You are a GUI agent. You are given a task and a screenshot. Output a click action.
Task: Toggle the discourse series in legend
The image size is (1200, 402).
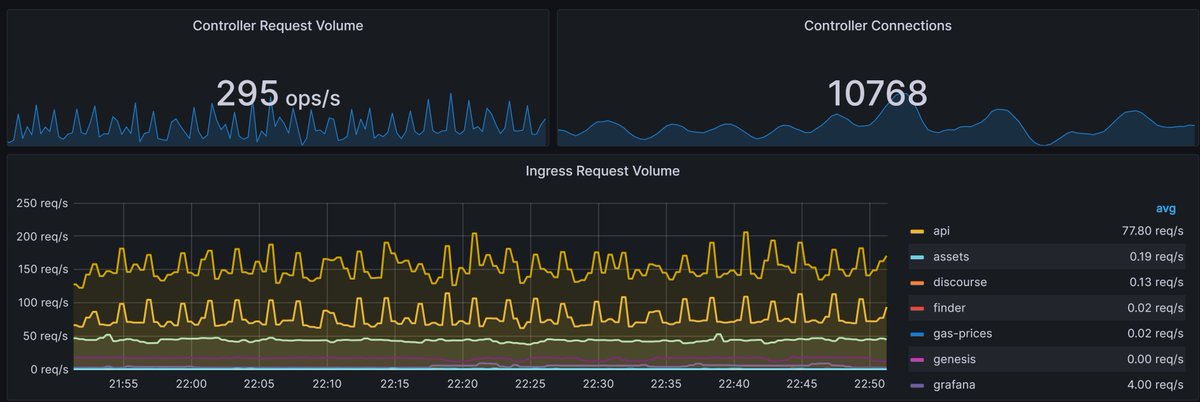point(959,283)
